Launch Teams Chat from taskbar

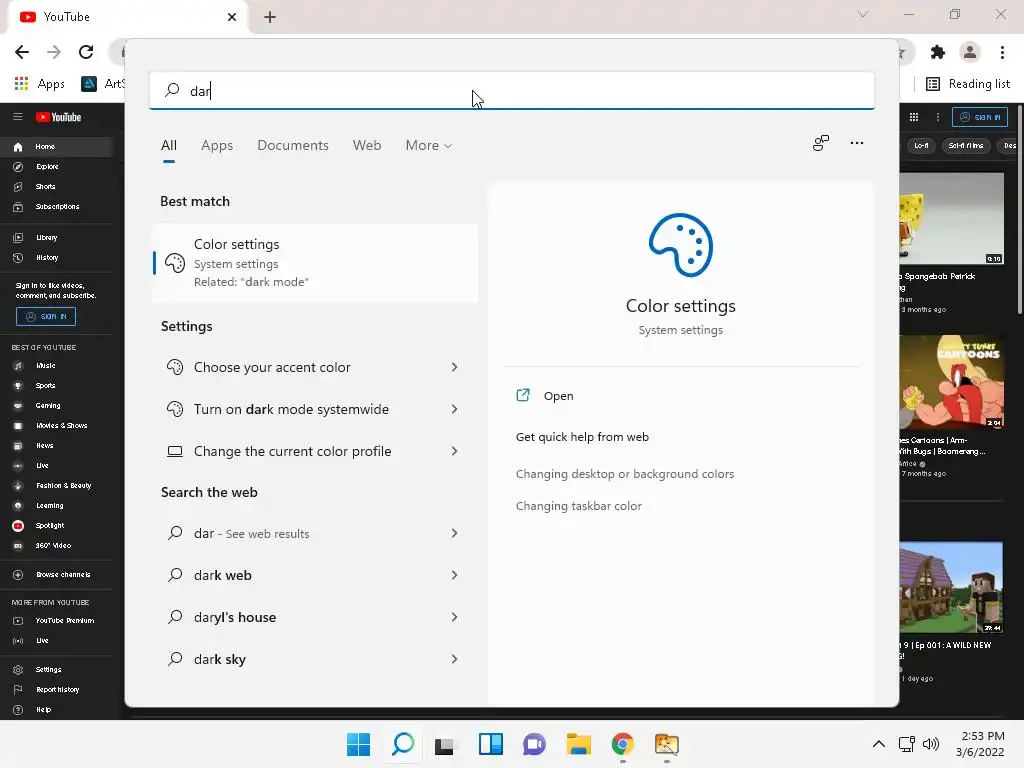[534, 744]
